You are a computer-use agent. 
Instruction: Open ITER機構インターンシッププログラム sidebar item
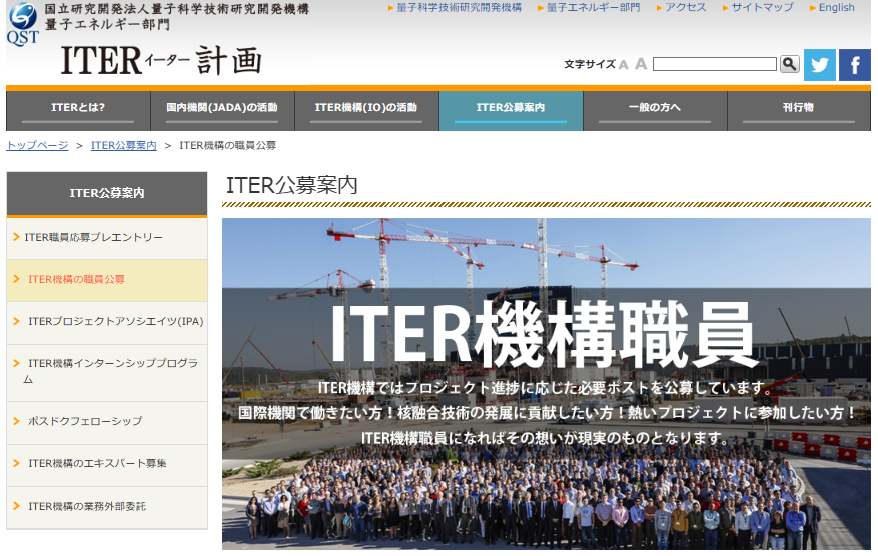point(107,372)
